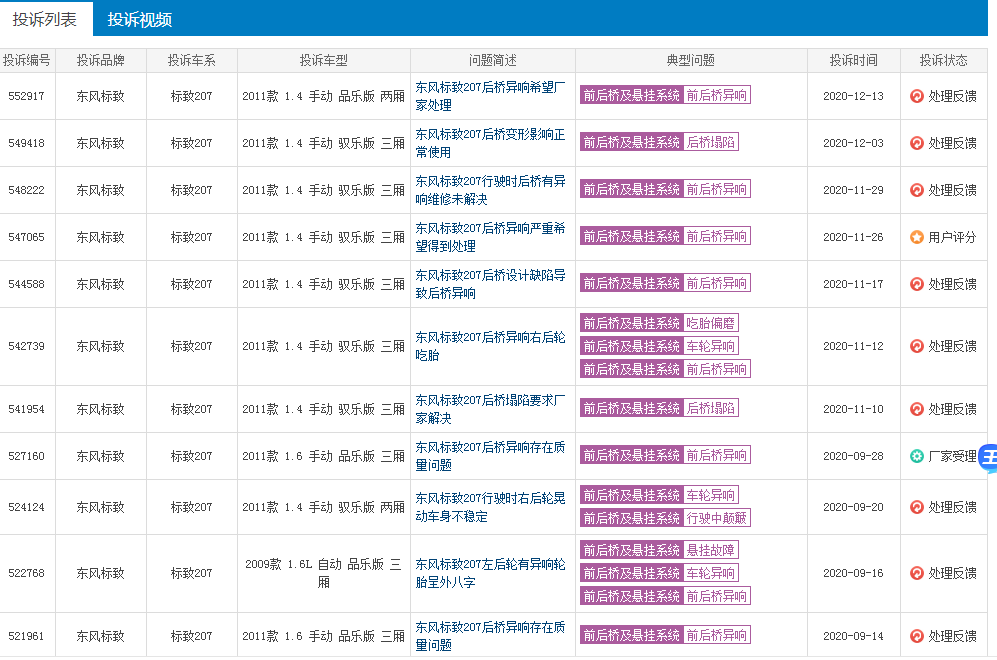Click the 吃胎偏磨 tag in row 542739
Image resolution: width=997 pixels, height=660 pixels.
pos(711,323)
